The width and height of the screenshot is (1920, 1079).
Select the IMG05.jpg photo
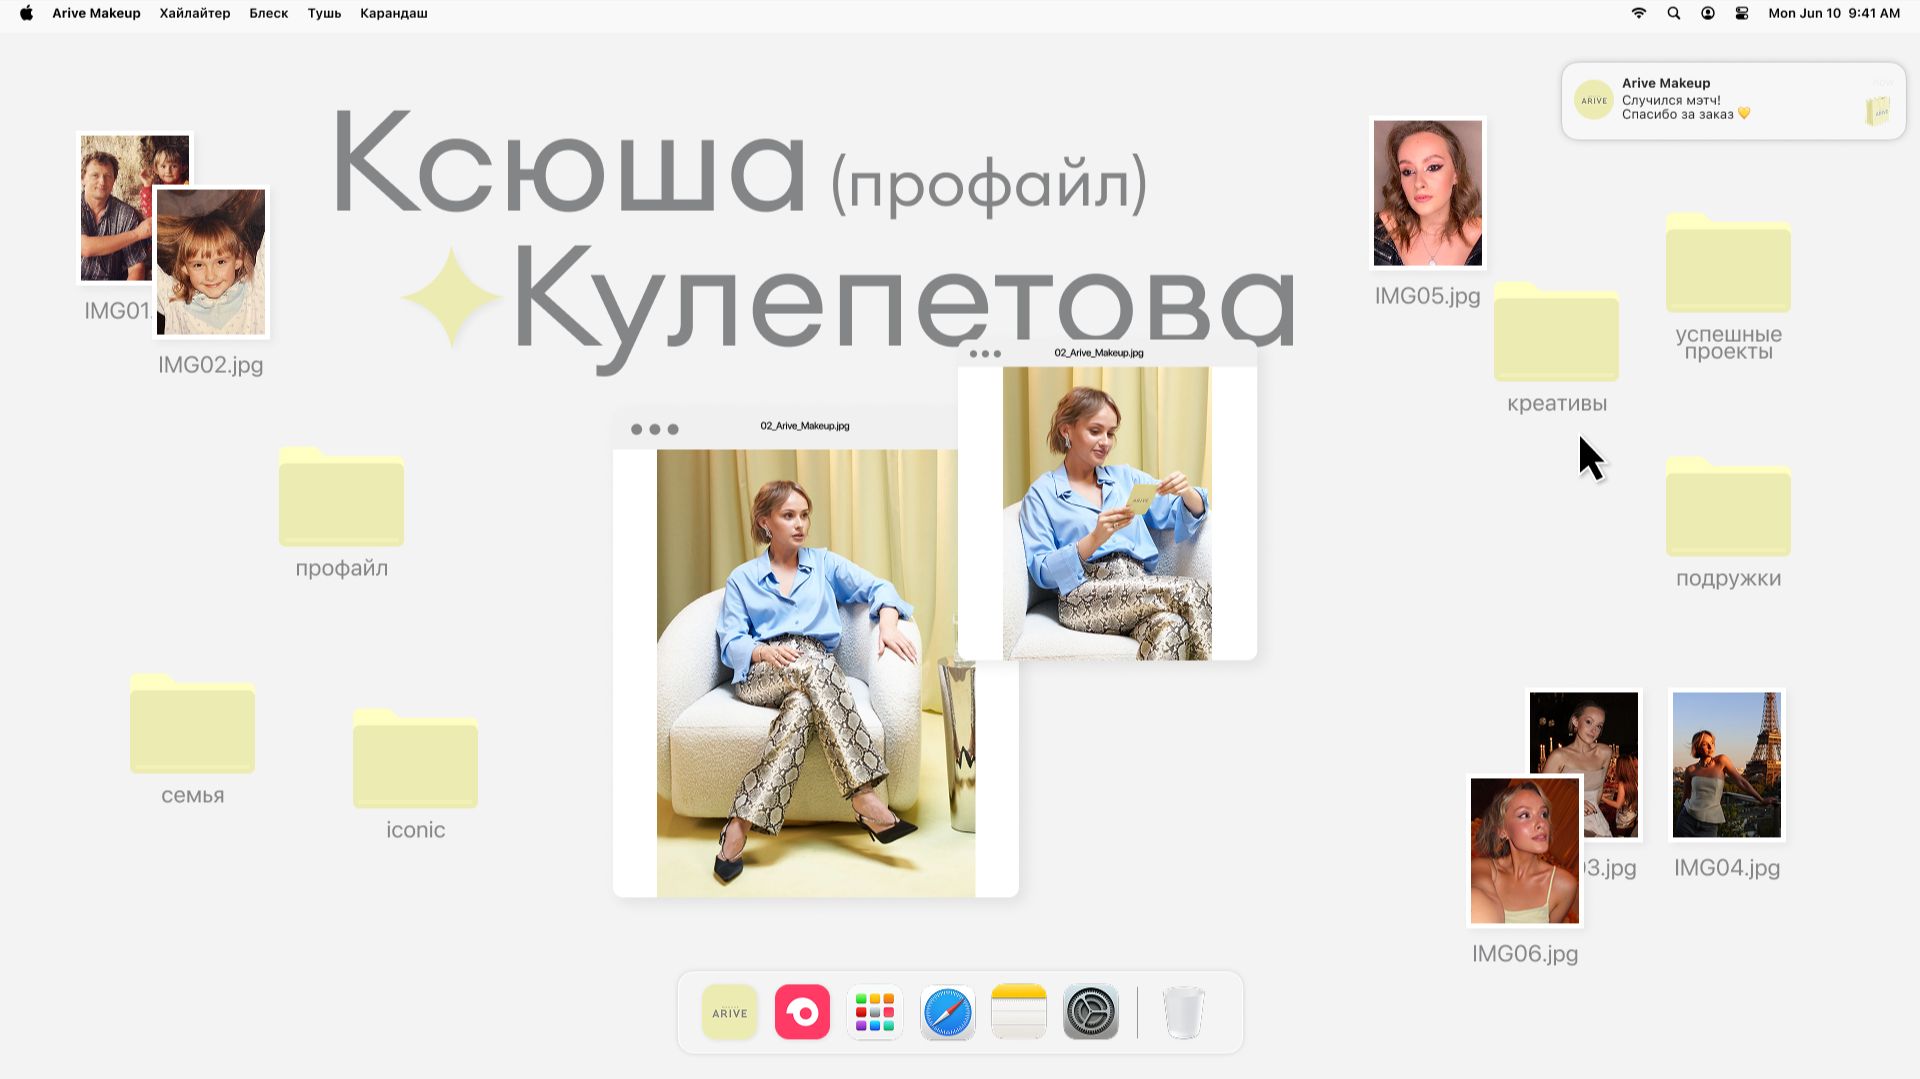(x=1426, y=192)
